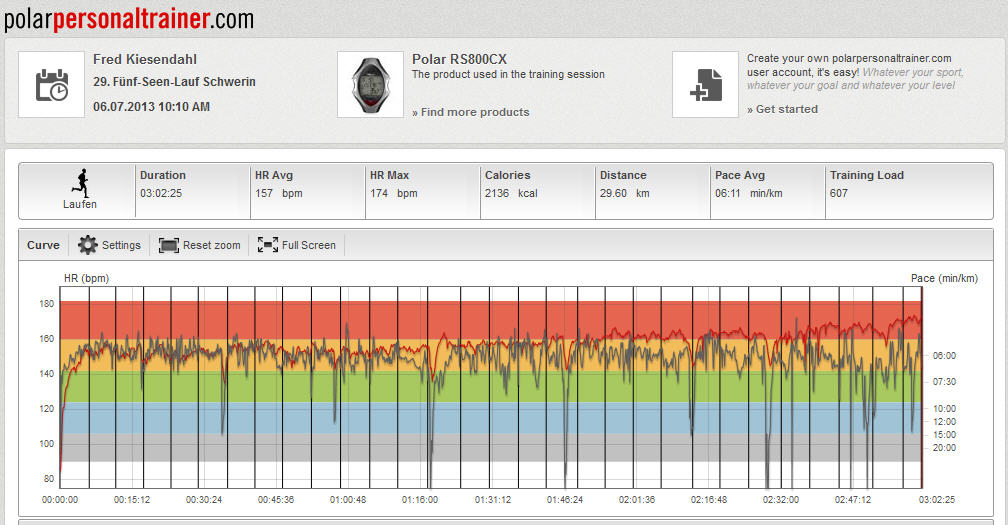
Task: Click the event title Fünf-Seen-Lauf Schwerin
Action: 184,82
